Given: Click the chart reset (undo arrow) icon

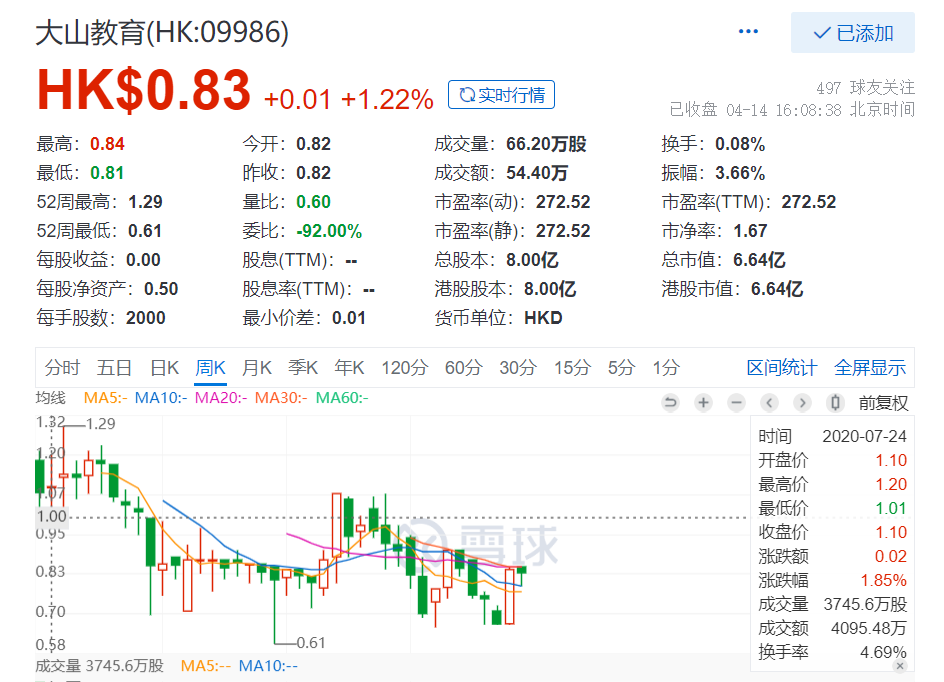Looking at the screenshot, I should pyautogui.click(x=670, y=403).
